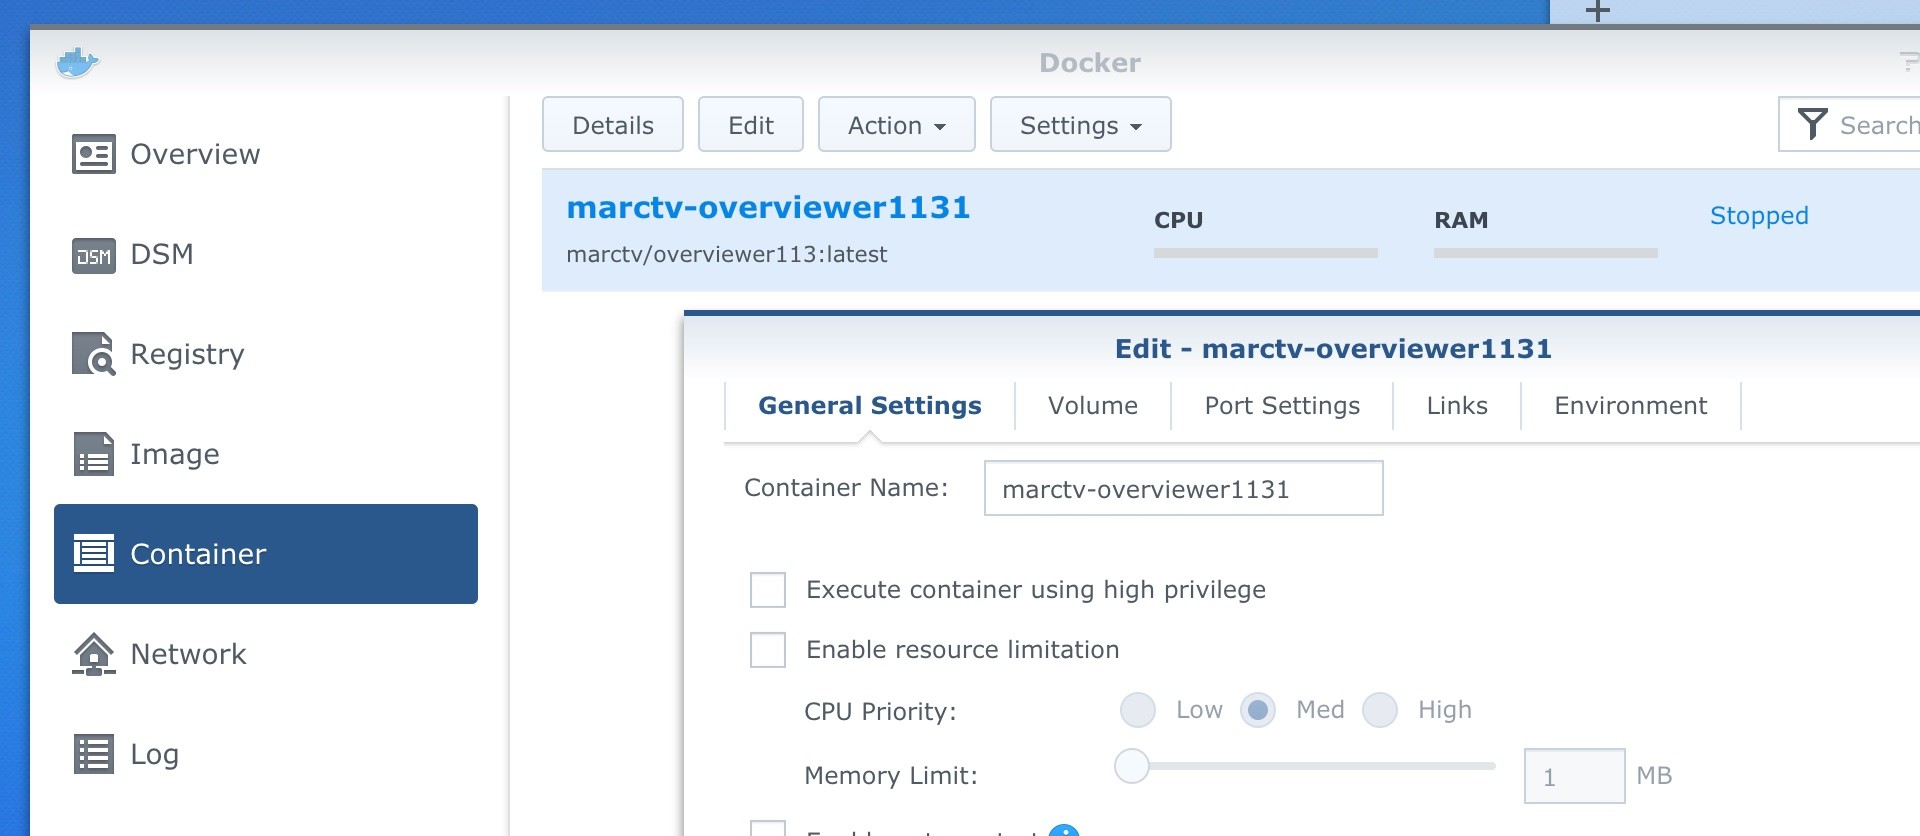
Task: Click the Details button
Action: click(613, 124)
